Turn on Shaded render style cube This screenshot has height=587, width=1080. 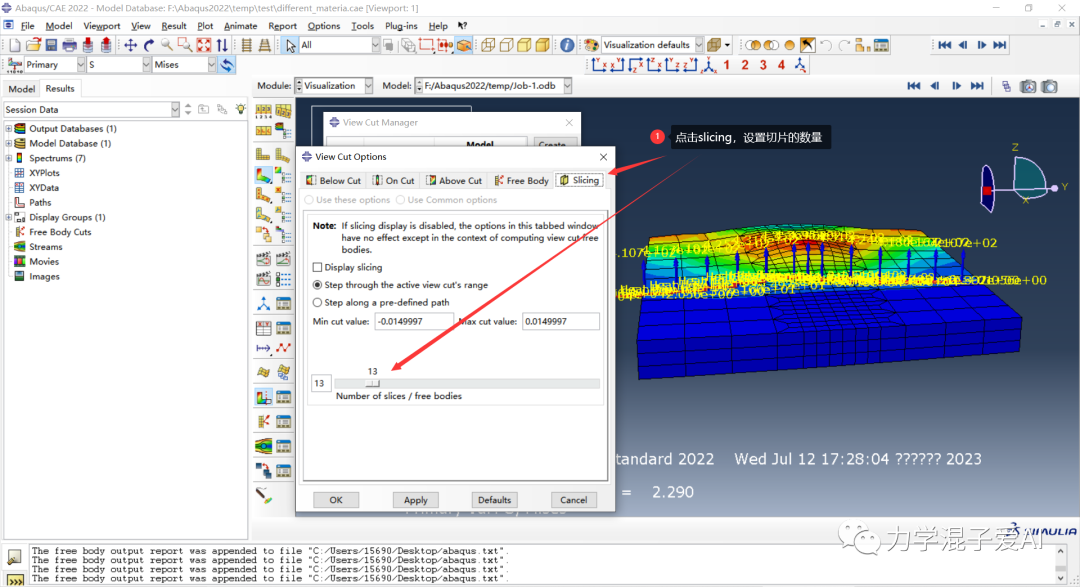point(543,45)
